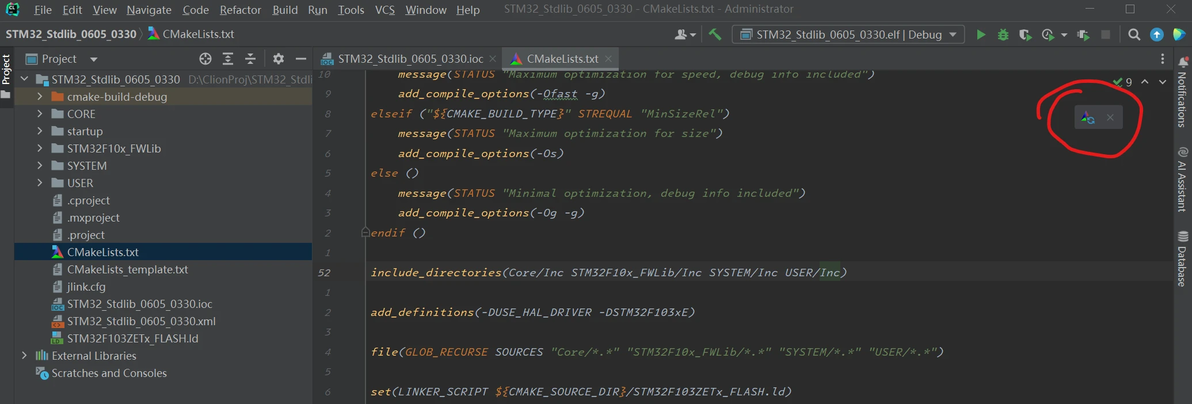Expand the STM32F10x_FWLib folder
This screenshot has height=404, width=1192.
point(40,149)
